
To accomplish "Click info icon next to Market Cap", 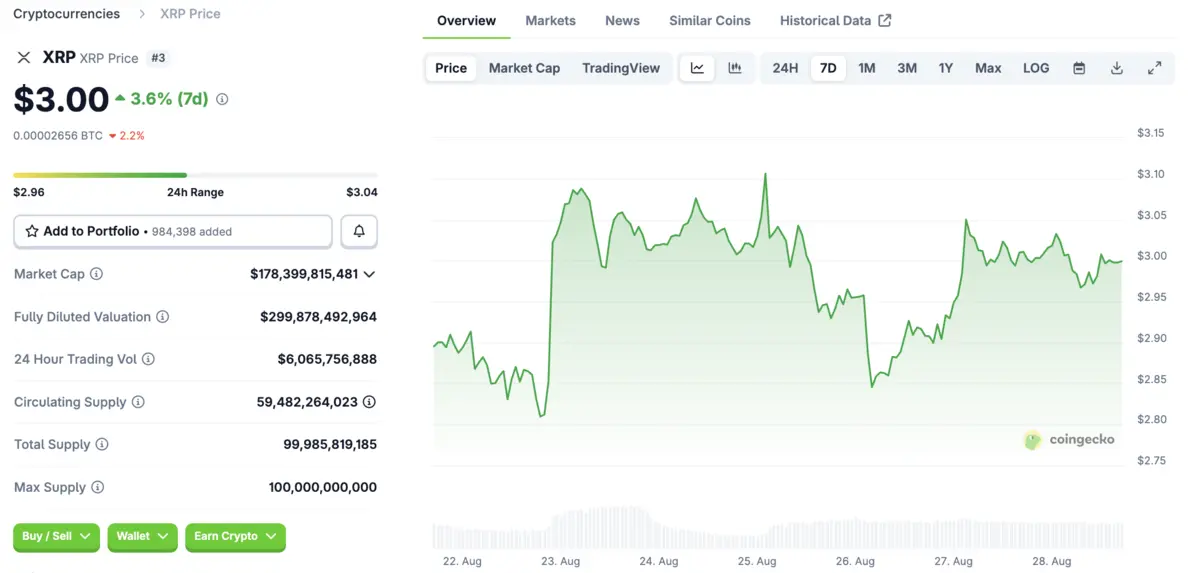I will pos(97,274).
